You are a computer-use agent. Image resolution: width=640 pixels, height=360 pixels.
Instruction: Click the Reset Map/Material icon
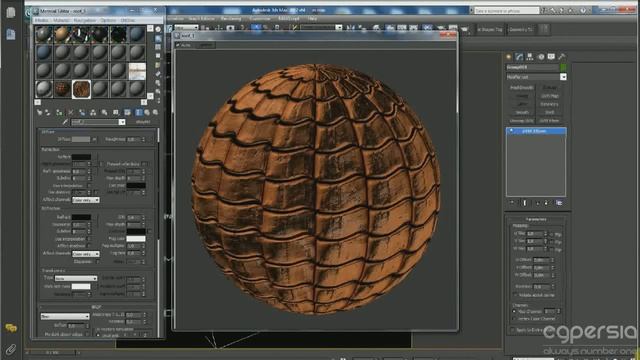pos(71,112)
